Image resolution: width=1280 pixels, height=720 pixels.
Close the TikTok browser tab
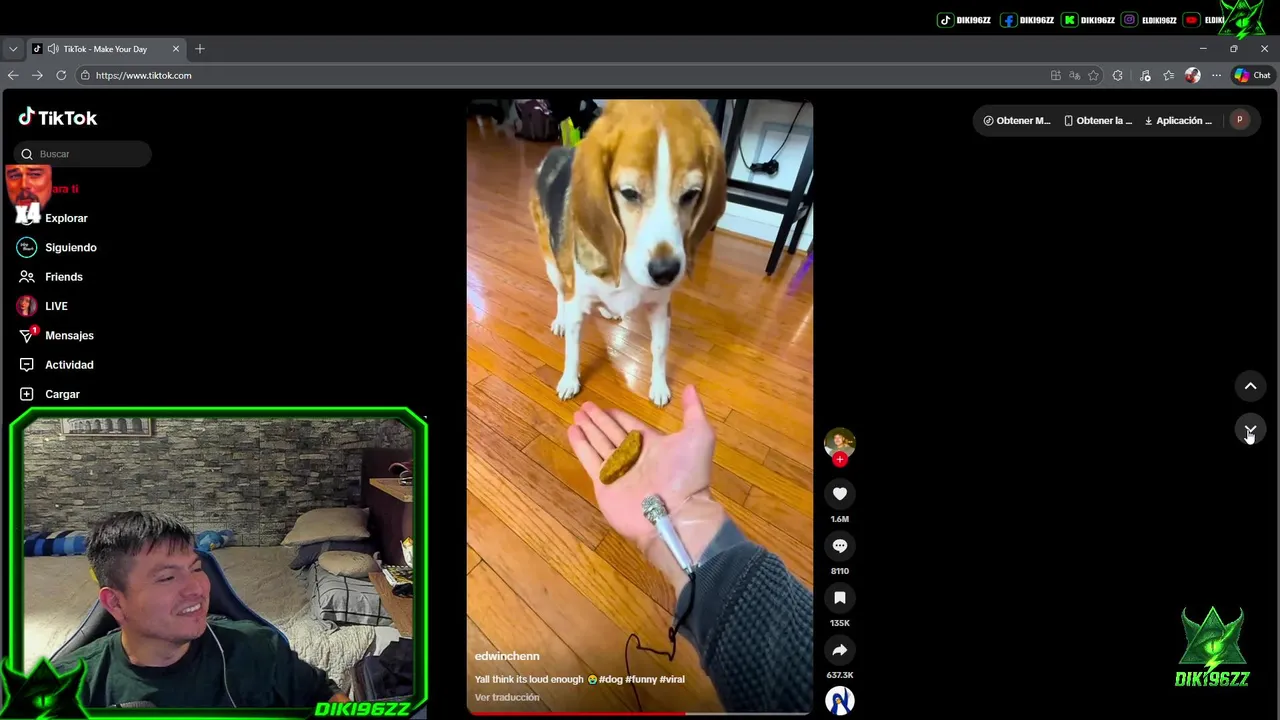(176, 49)
